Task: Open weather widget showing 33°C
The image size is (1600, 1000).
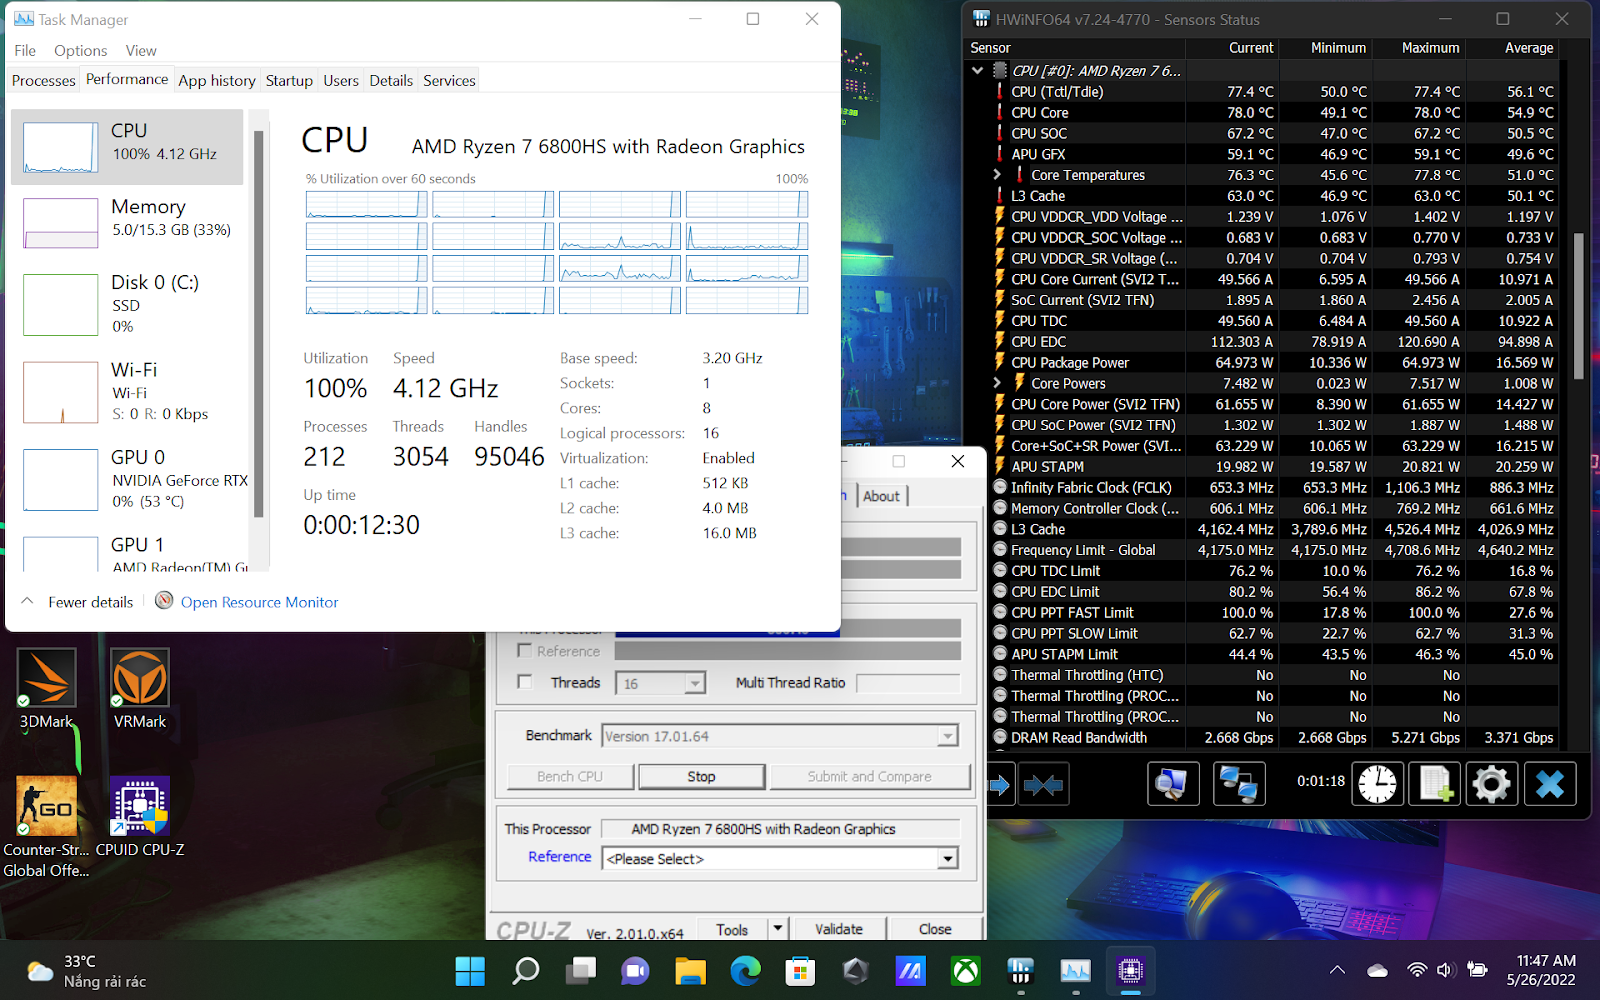Action: pos(88,971)
